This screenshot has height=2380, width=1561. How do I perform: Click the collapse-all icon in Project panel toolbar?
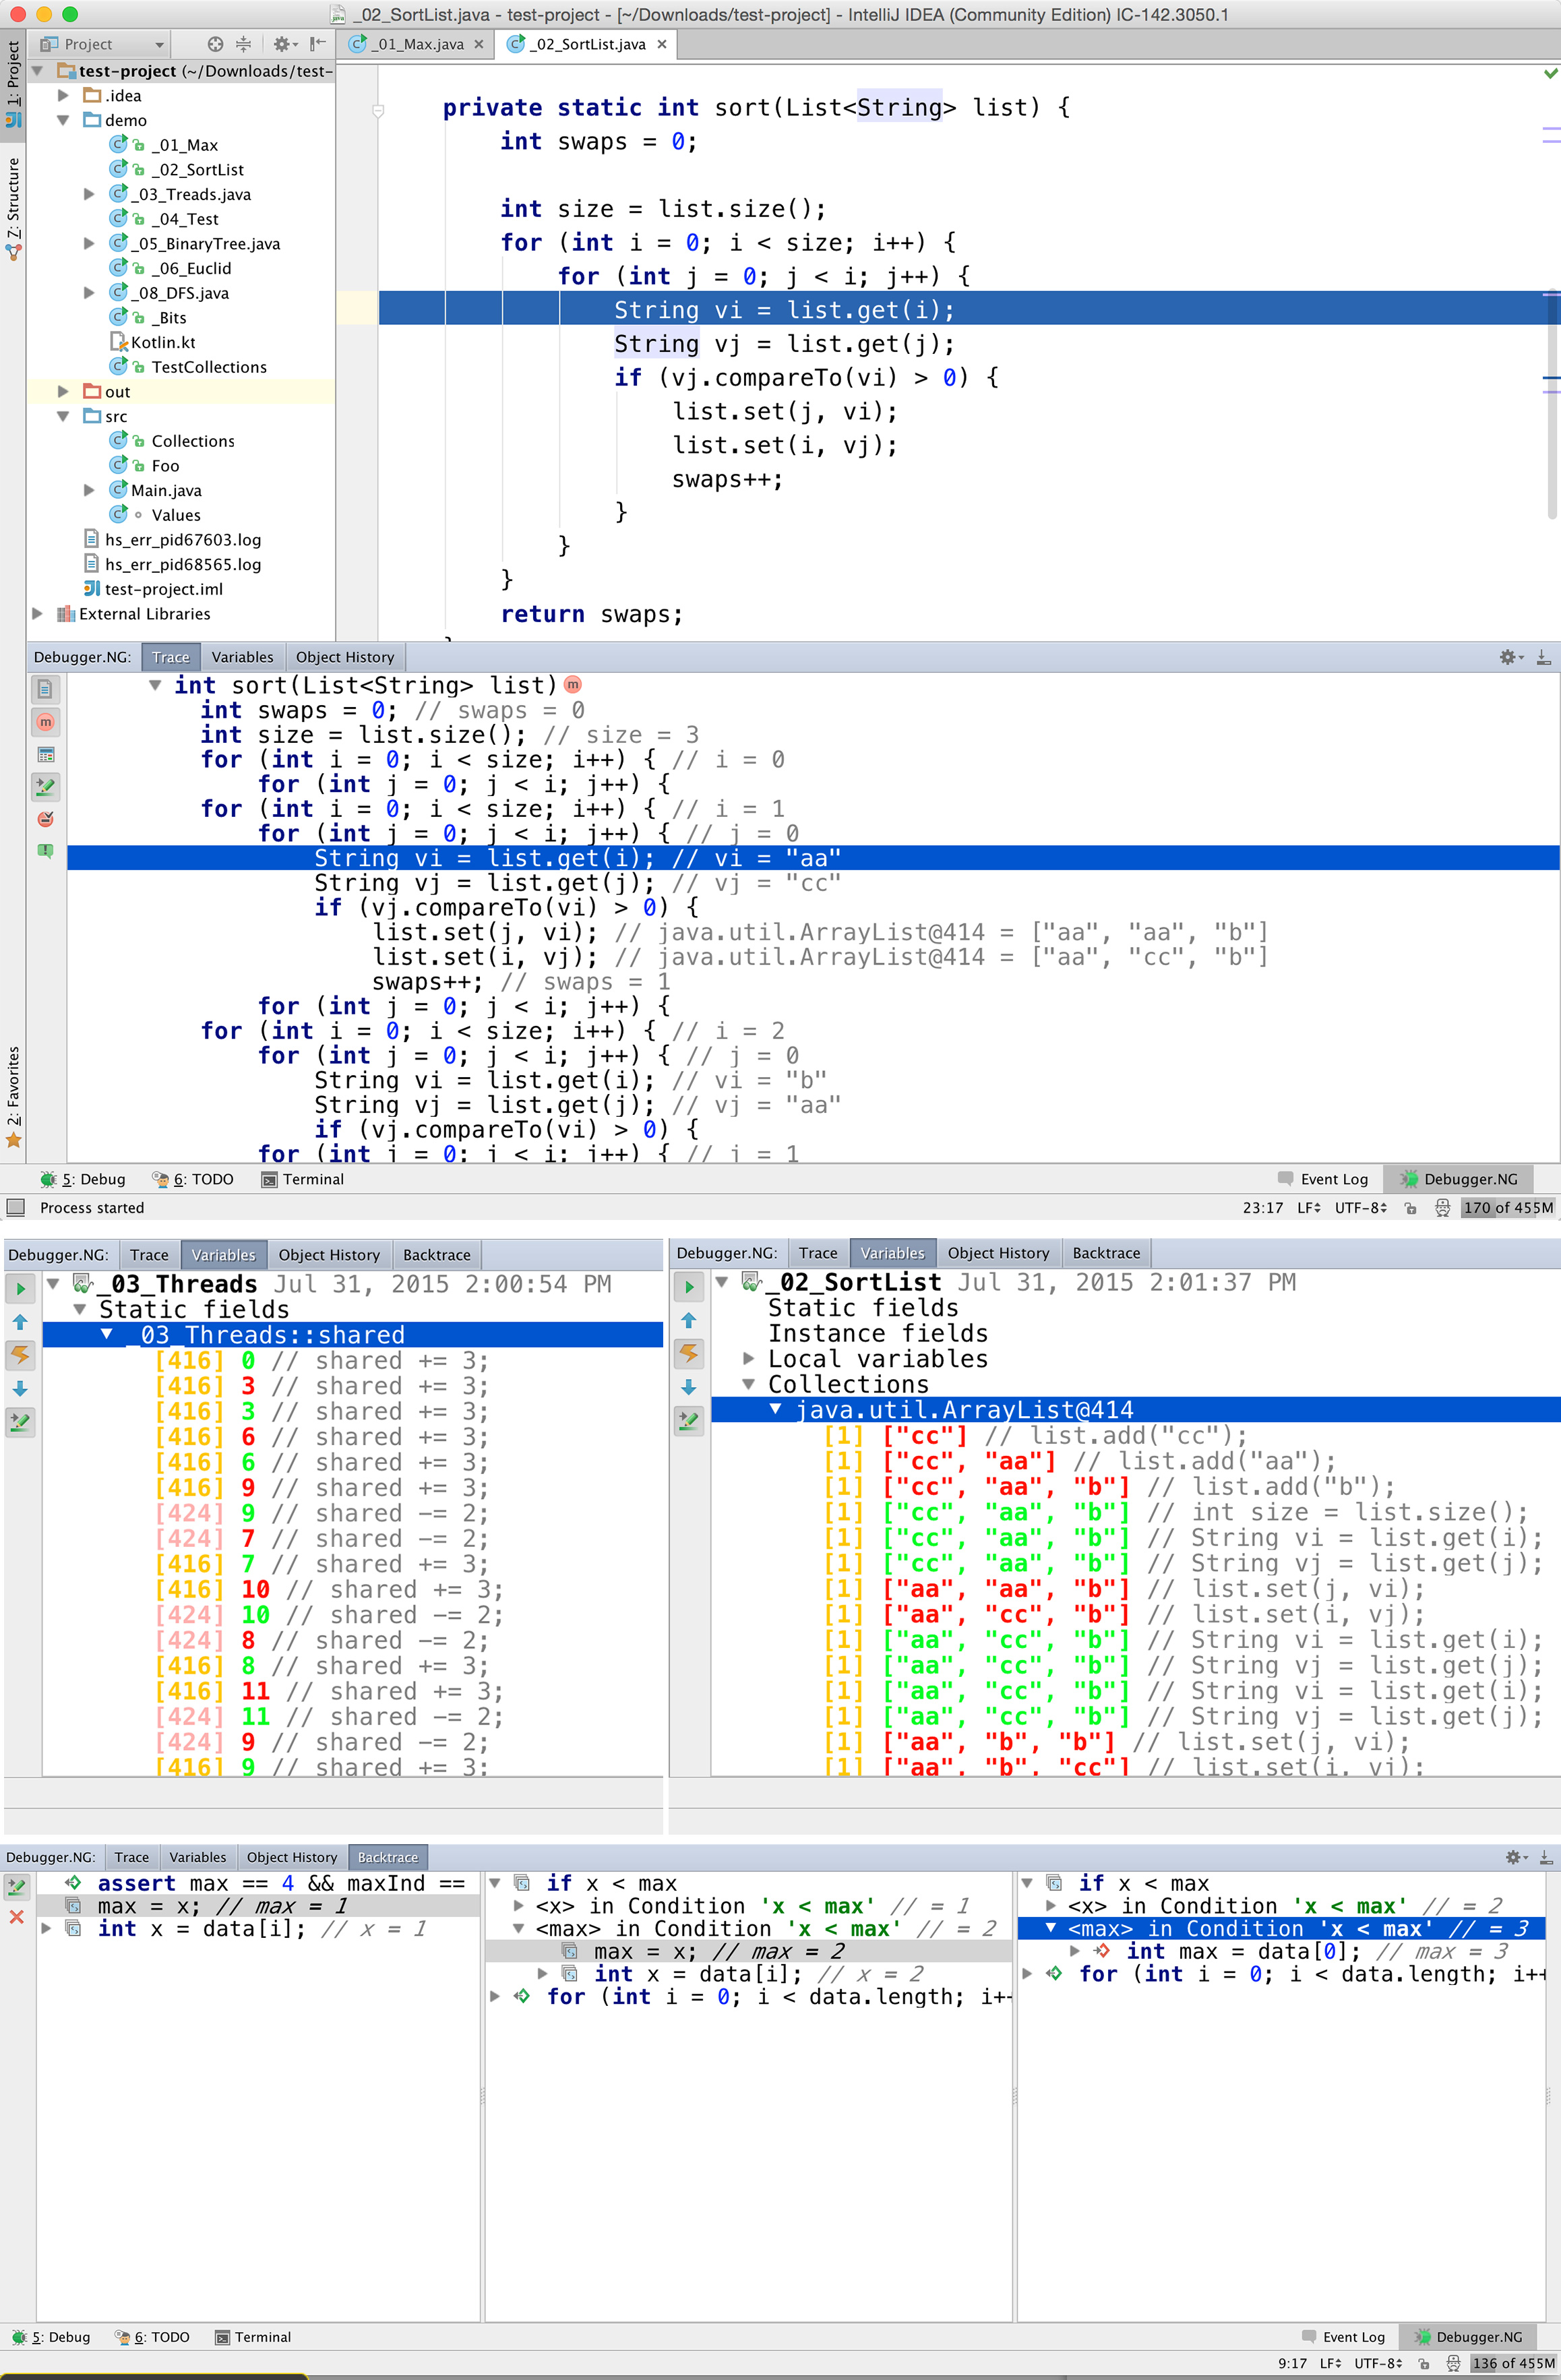[243, 44]
